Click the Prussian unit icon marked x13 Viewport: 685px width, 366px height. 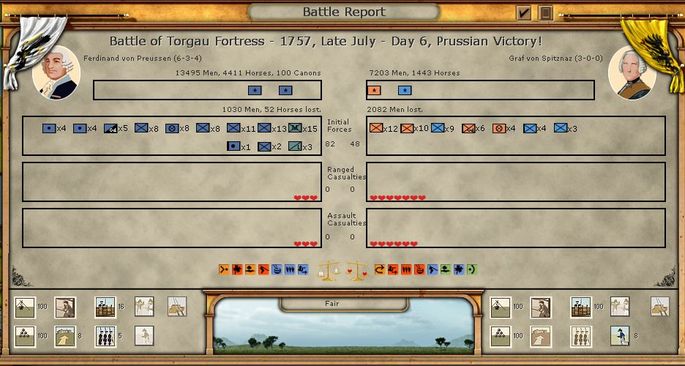264,128
